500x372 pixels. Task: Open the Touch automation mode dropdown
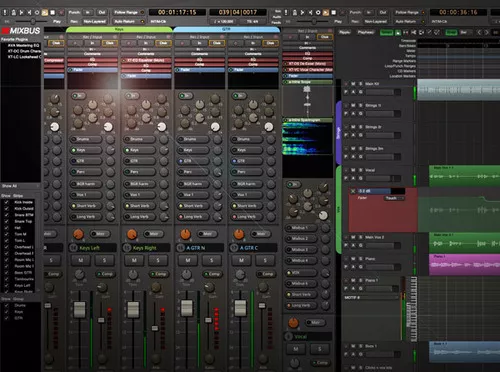(393, 198)
